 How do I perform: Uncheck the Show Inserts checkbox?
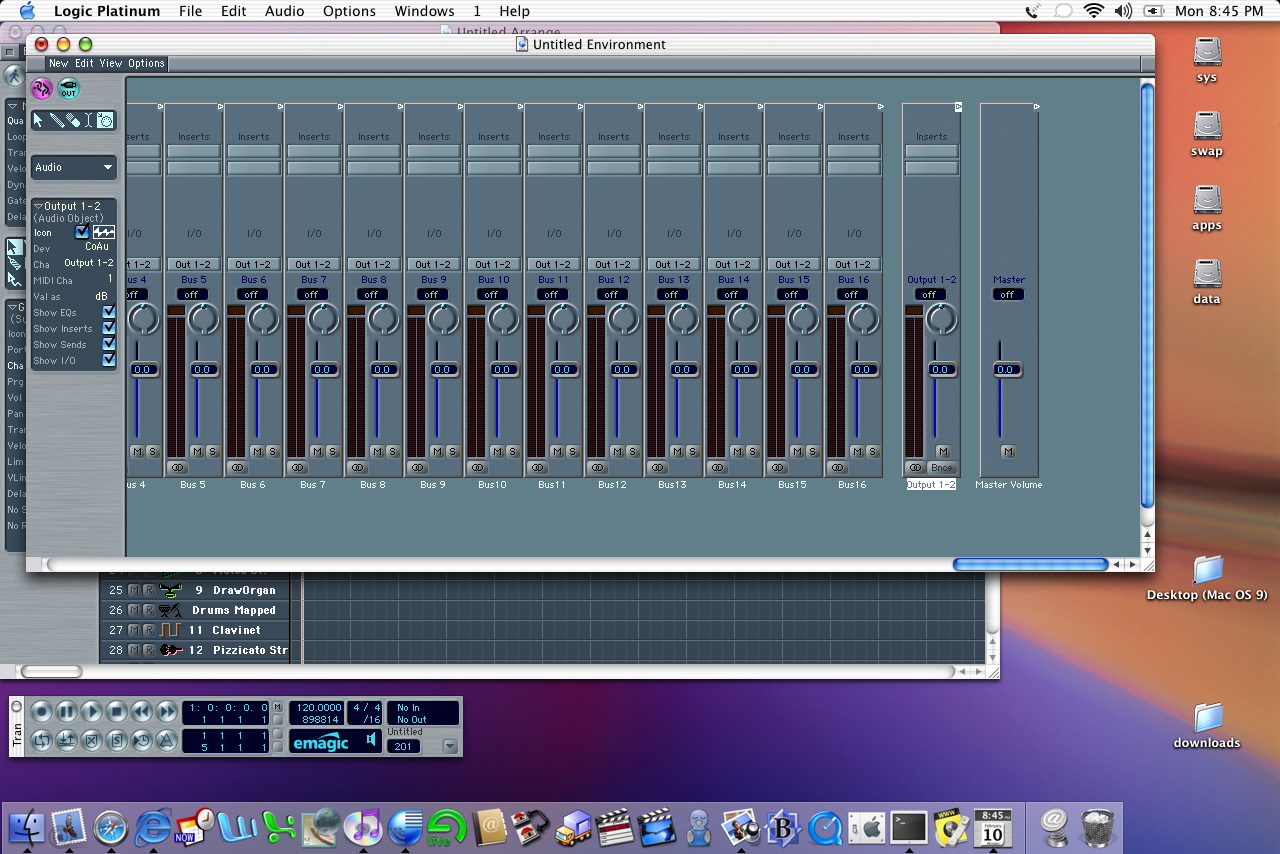[109, 328]
